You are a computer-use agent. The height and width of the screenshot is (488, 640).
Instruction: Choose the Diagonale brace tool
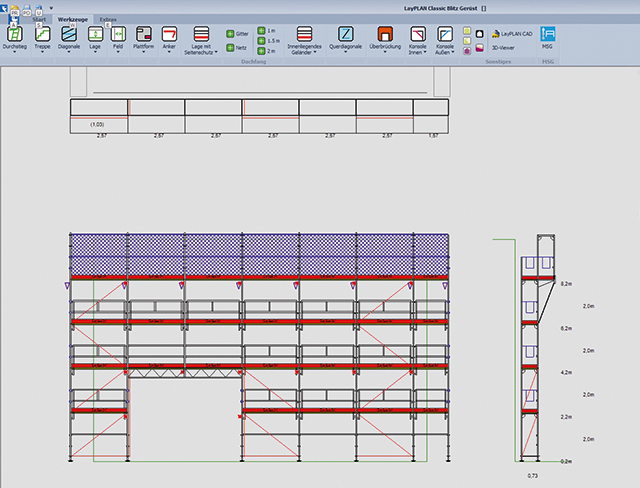70,35
